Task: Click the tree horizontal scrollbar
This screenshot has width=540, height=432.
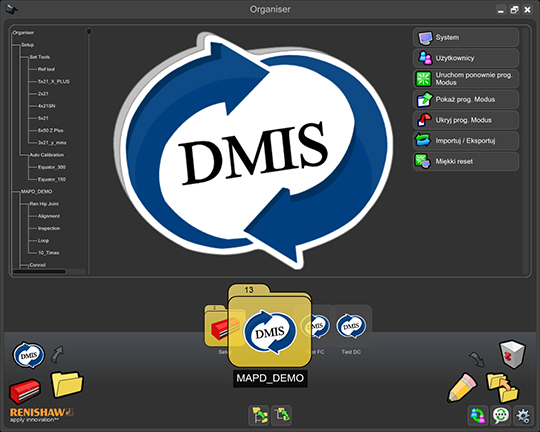Action: click(48, 272)
